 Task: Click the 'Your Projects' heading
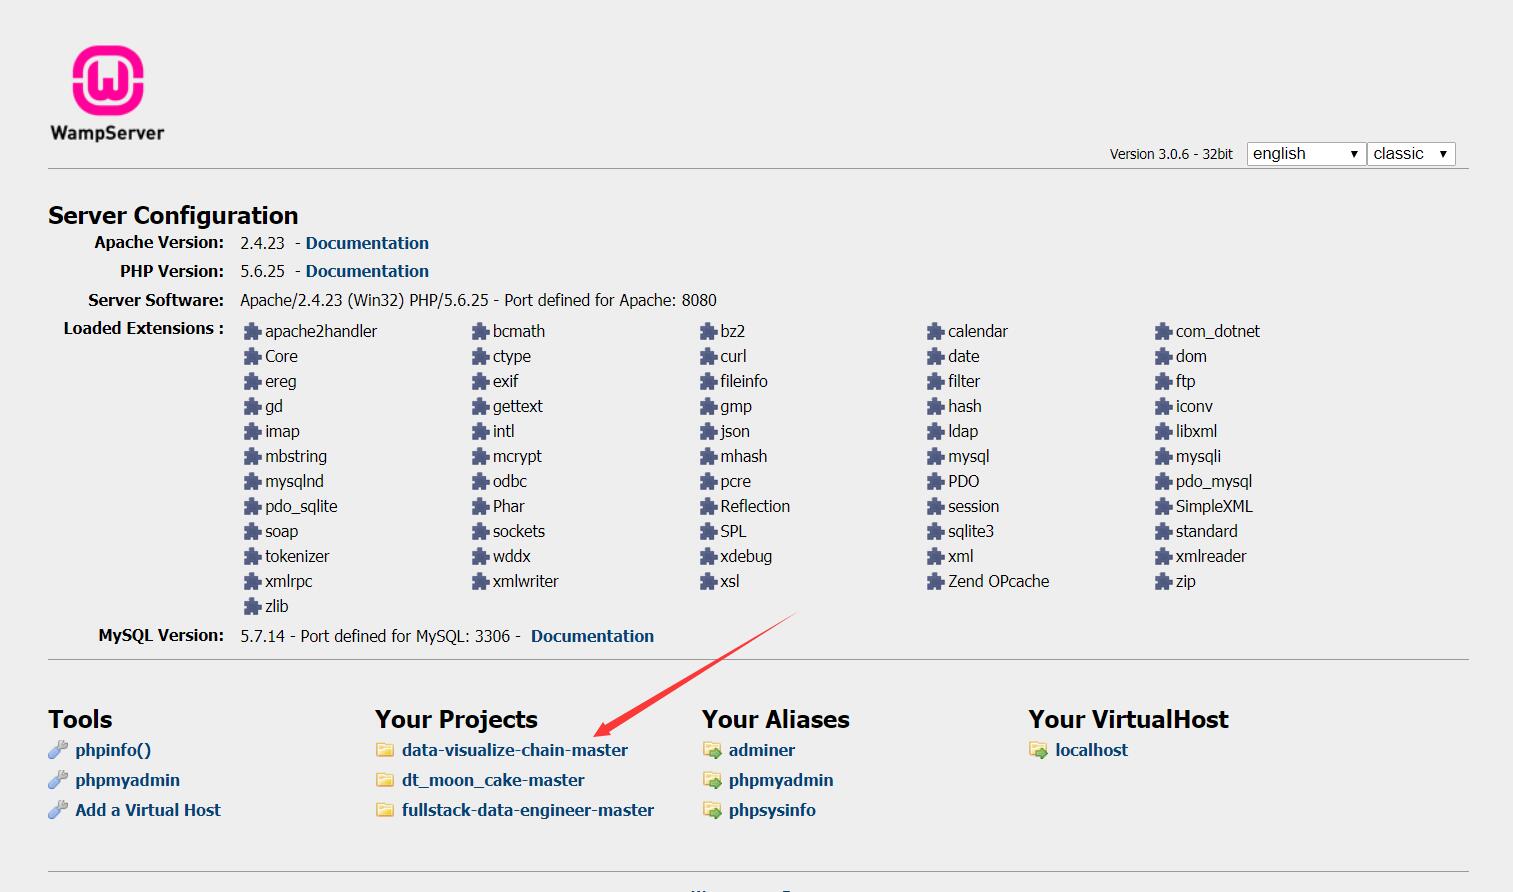456,719
